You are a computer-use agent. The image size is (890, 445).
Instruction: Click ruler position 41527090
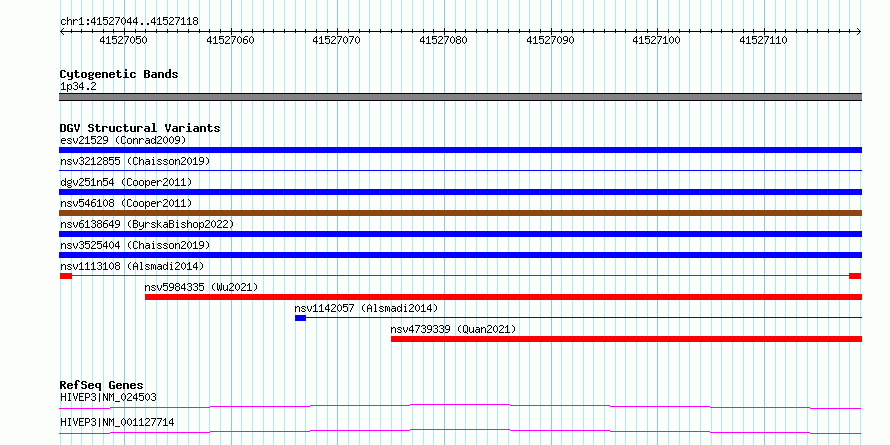tap(551, 40)
